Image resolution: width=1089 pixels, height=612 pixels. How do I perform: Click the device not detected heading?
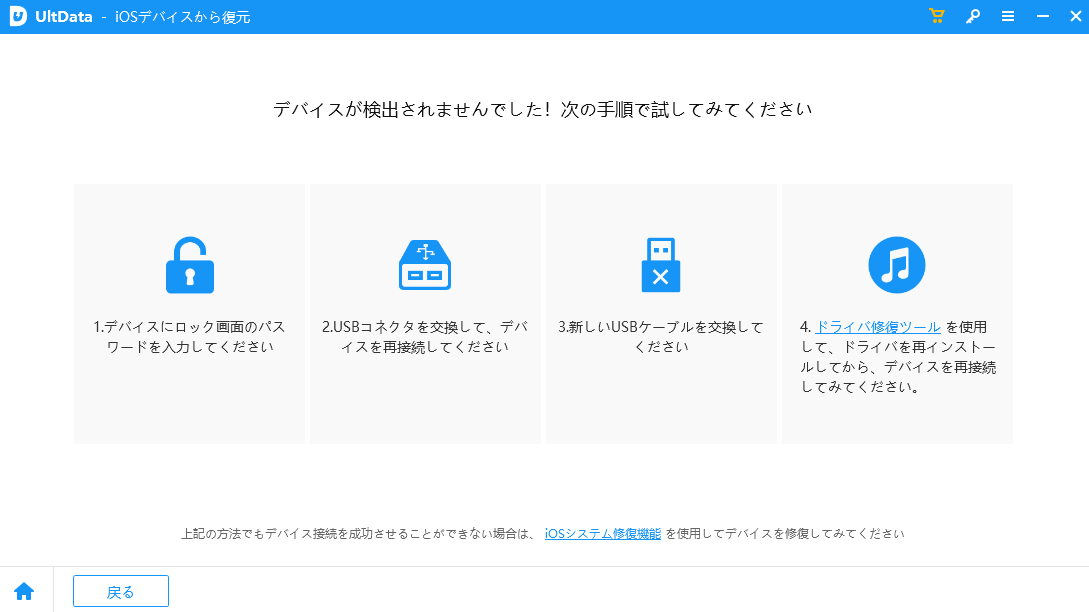[x=543, y=110]
